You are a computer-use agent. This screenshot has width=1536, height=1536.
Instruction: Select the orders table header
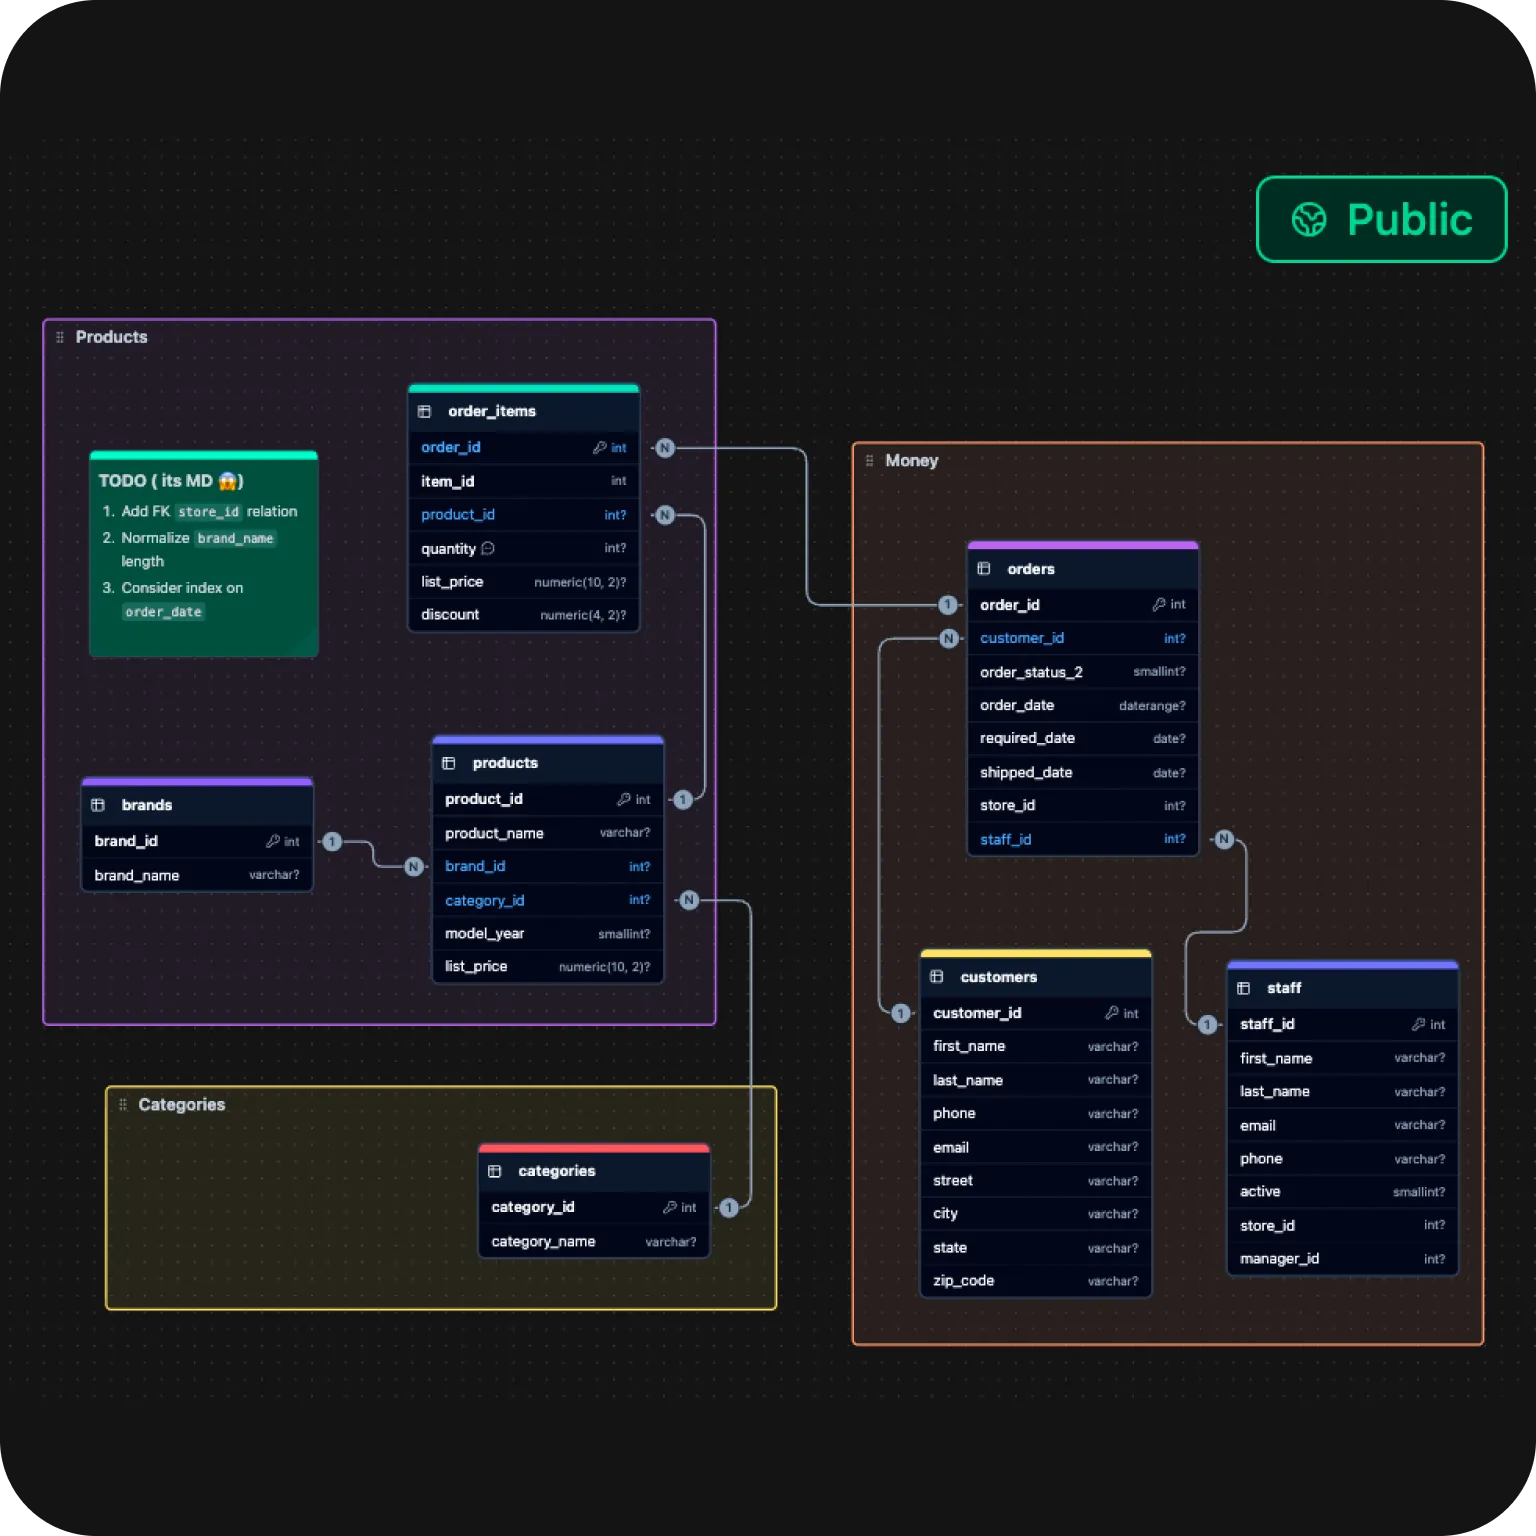[1083, 568]
